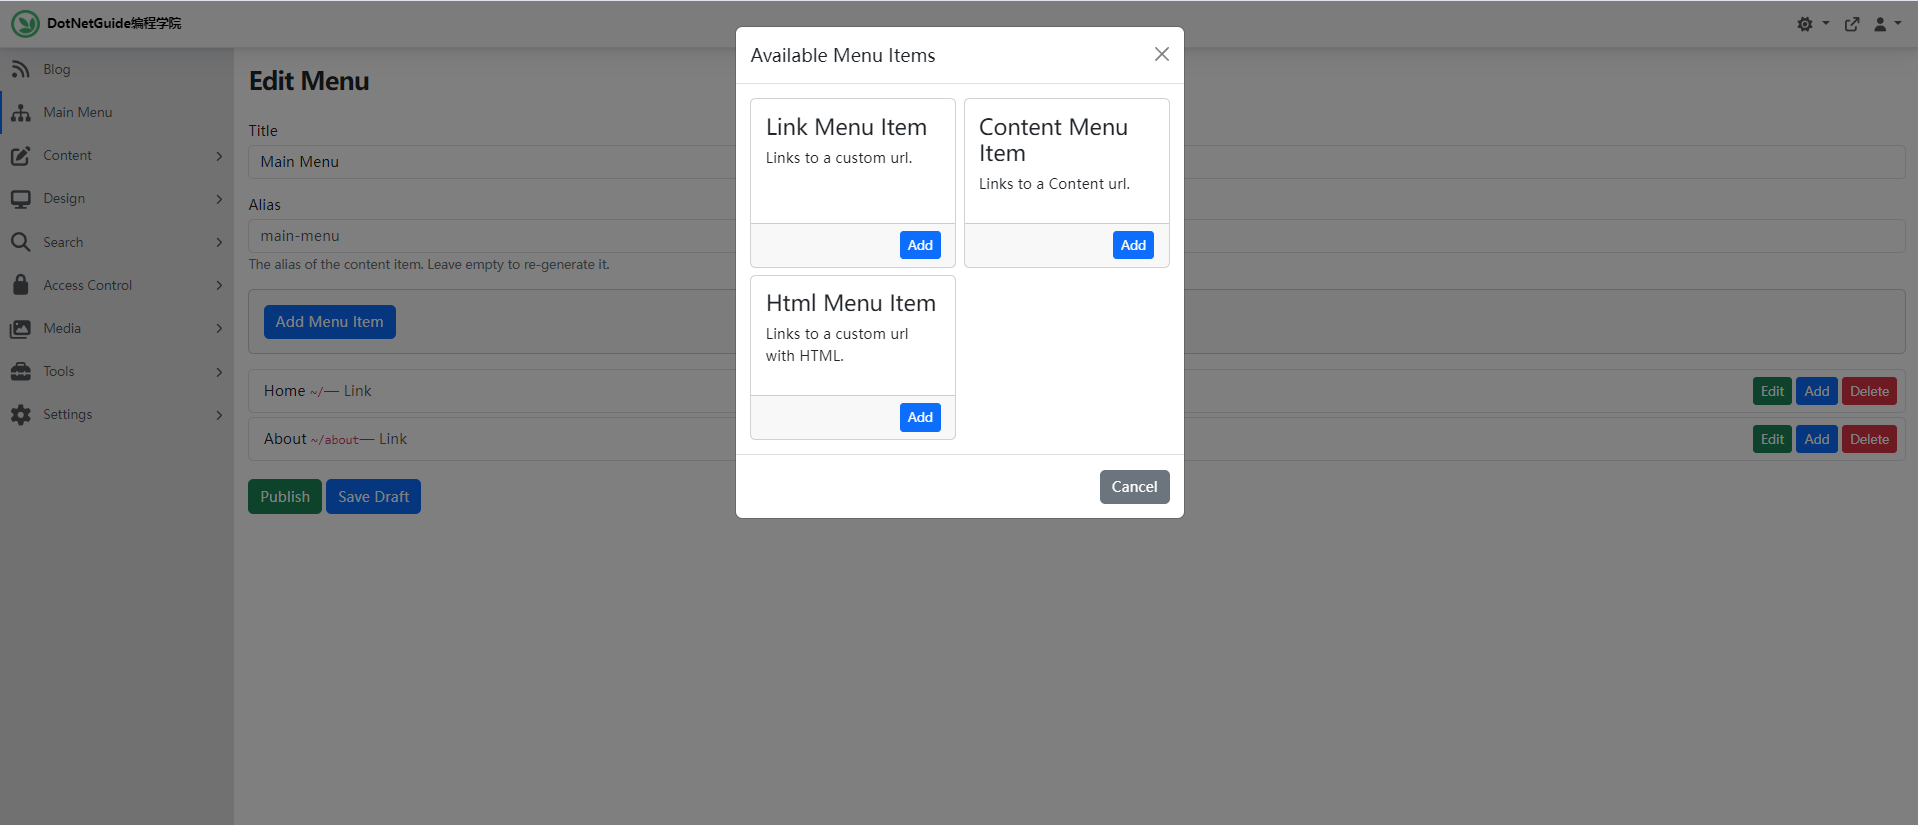Click the Main Menu sitemap icon
Image resolution: width=1918 pixels, height=825 pixels.
pos(20,113)
